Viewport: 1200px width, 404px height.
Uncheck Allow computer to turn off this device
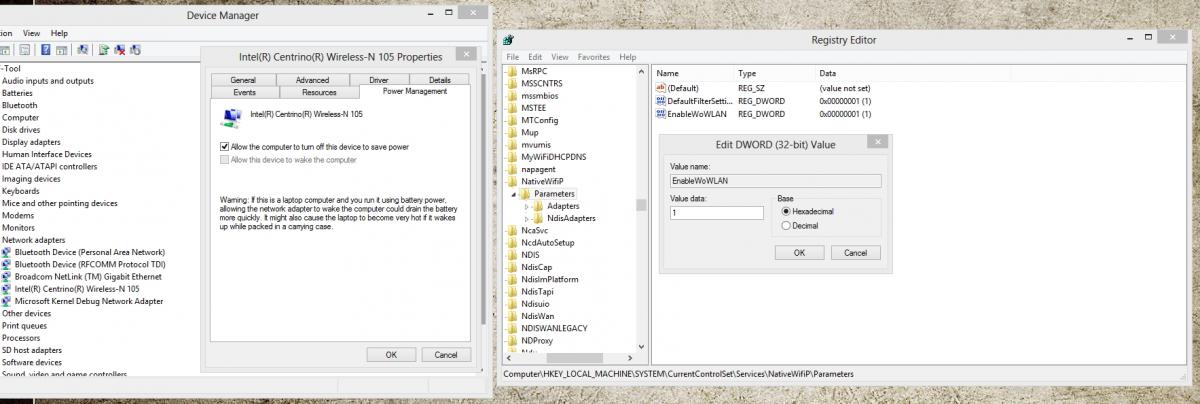pyautogui.click(x=225, y=147)
